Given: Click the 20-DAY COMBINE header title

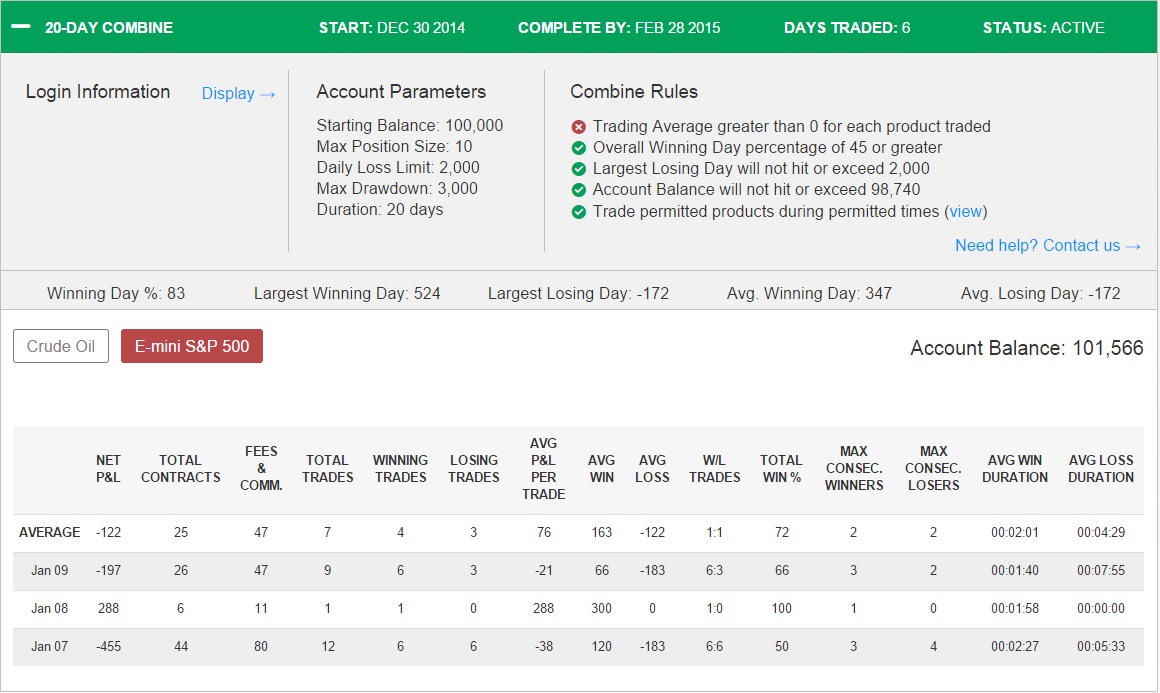Looking at the screenshot, I should point(109,27).
